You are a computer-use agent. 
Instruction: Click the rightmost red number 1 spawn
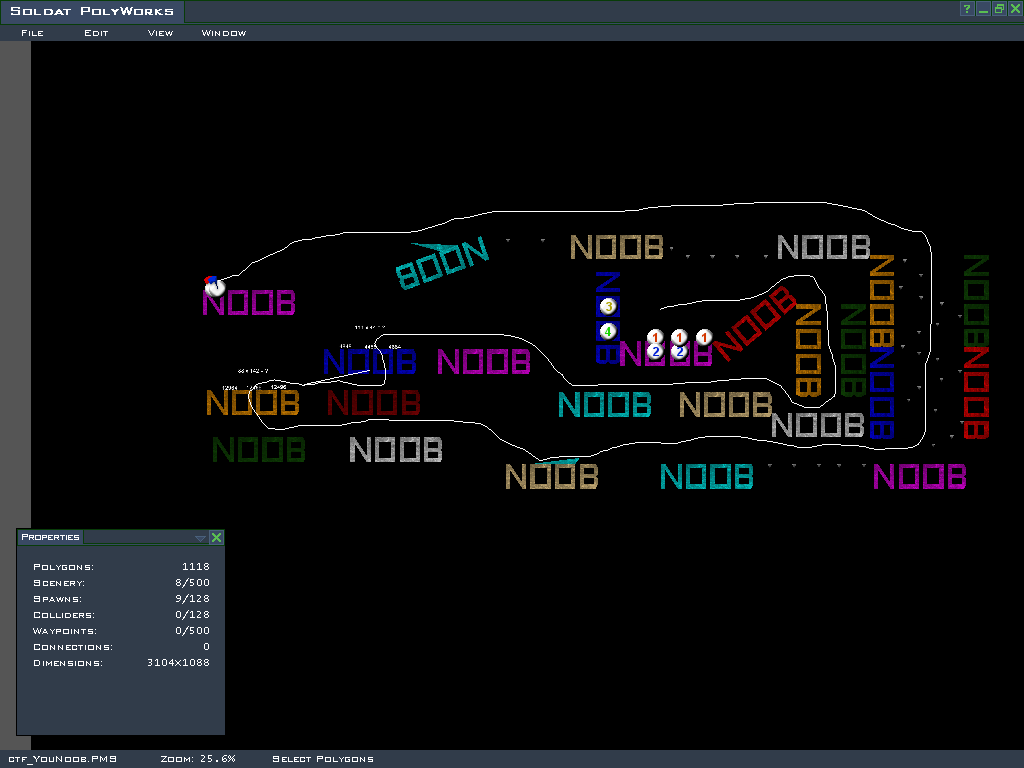point(704,337)
